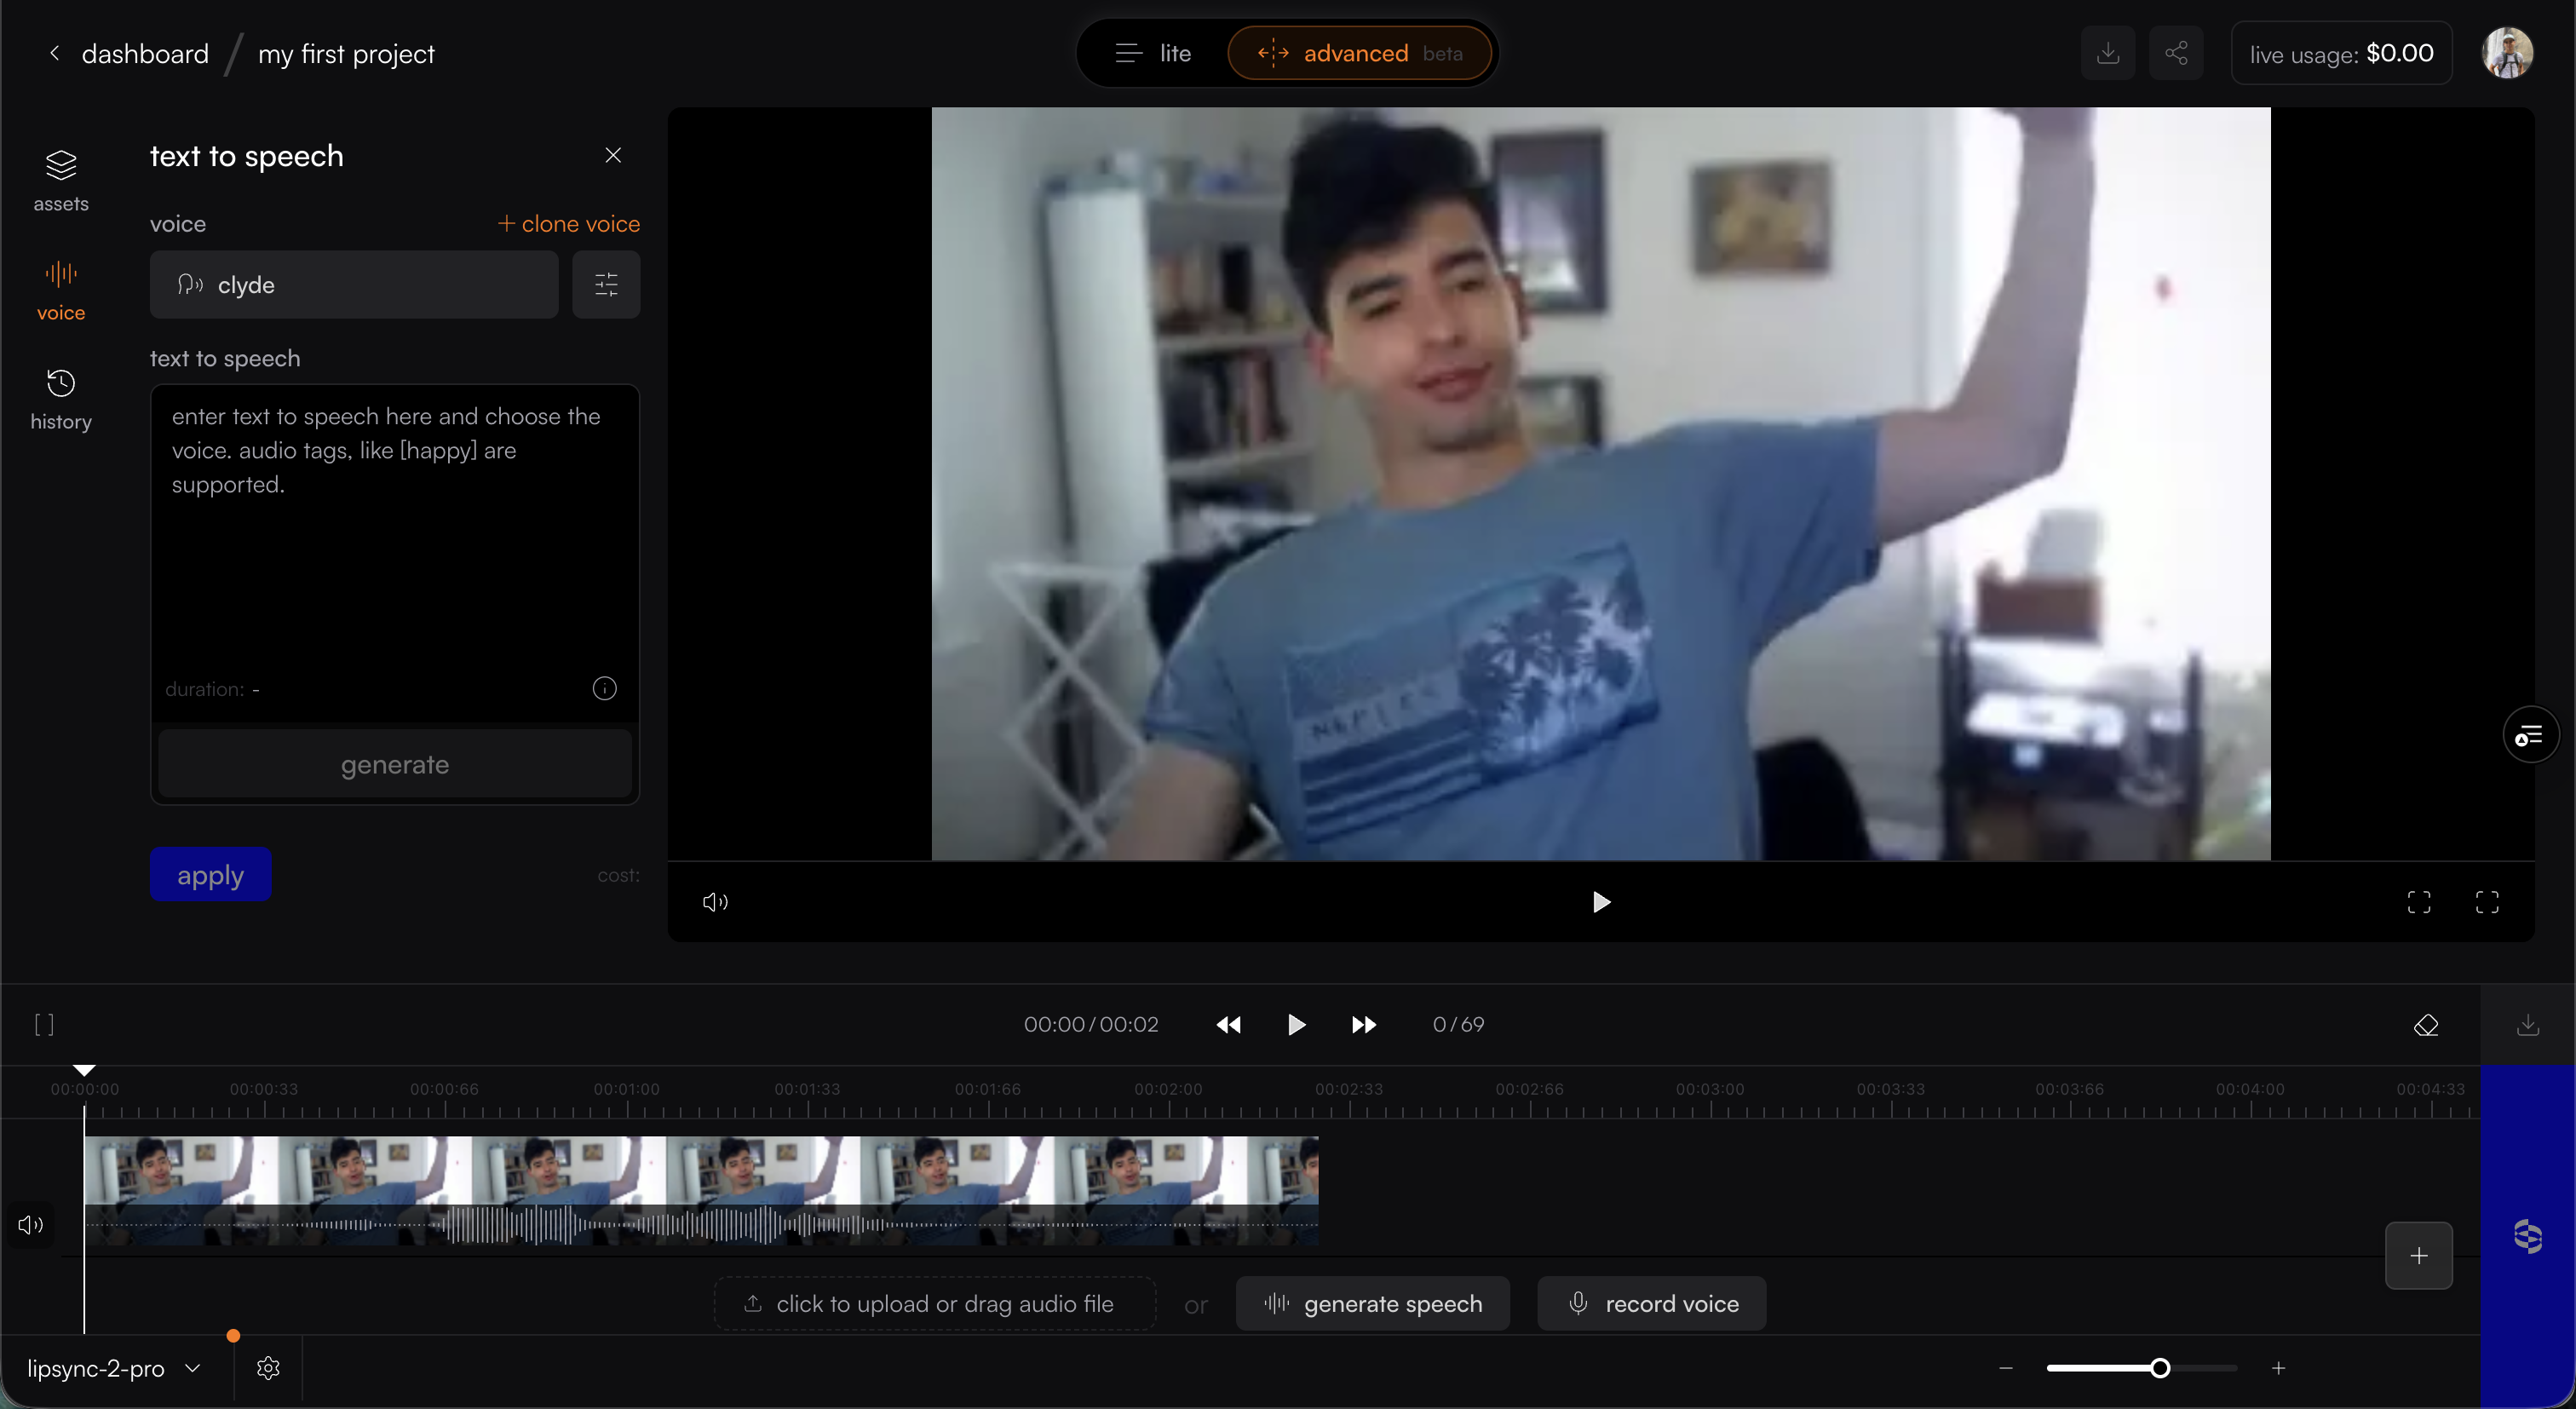Open the voice panel in sidebar
Image resolution: width=2576 pixels, height=1409 pixels.
(x=61, y=290)
